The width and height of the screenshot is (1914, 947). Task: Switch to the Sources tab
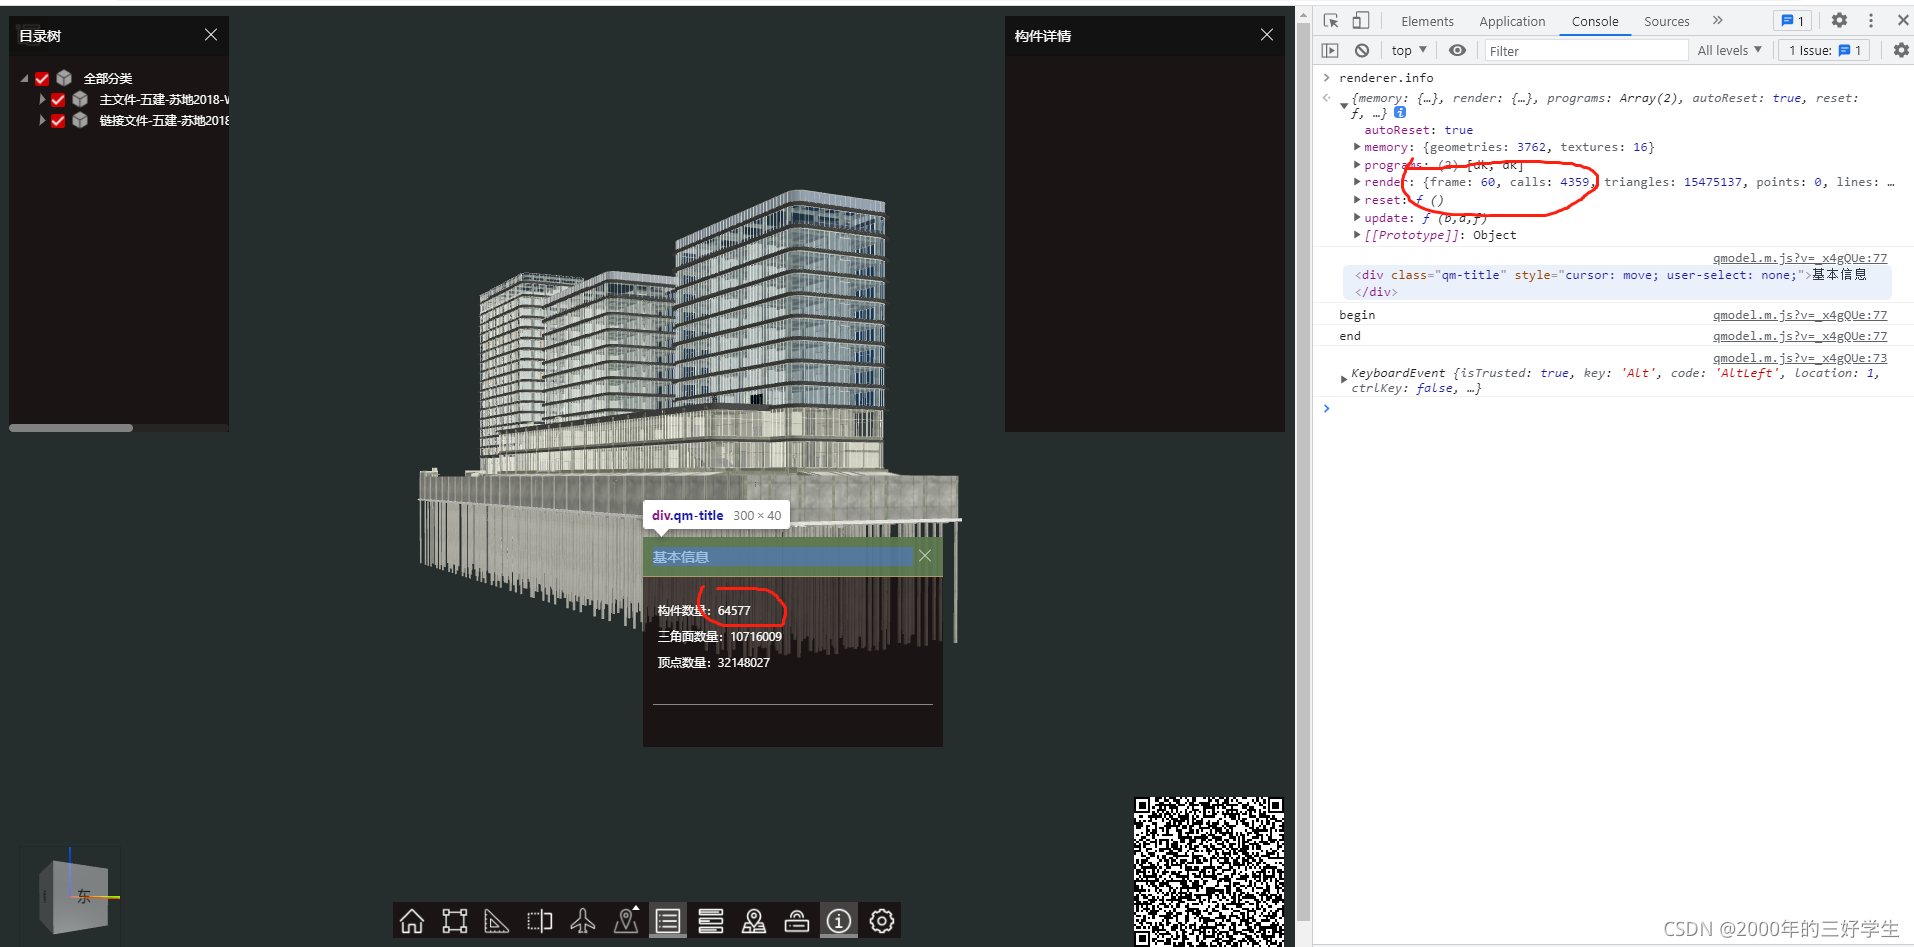[1667, 21]
